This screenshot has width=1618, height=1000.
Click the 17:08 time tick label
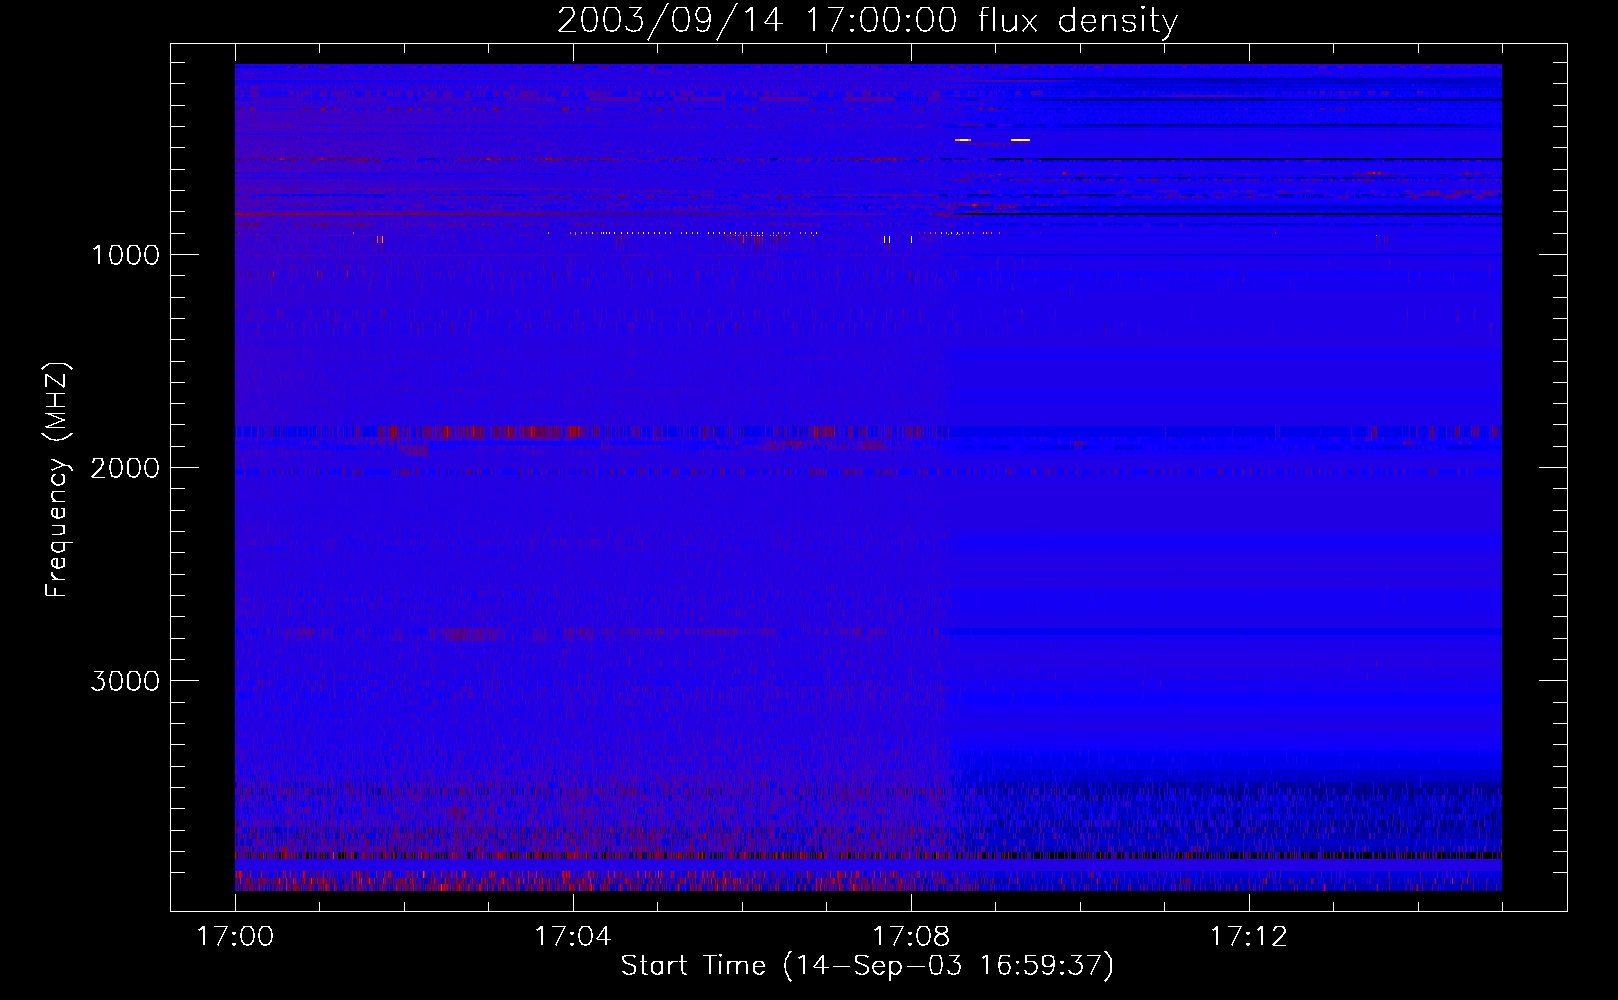pos(911,937)
